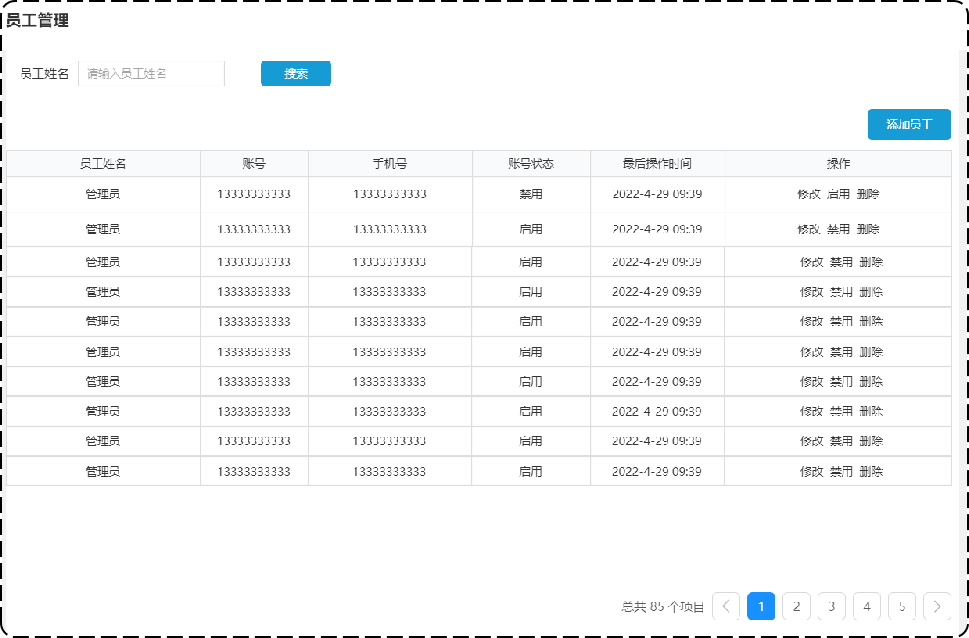The height and width of the screenshot is (638, 969).
Task: Focus the 员工姓名 search input
Action: click(150, 74)
